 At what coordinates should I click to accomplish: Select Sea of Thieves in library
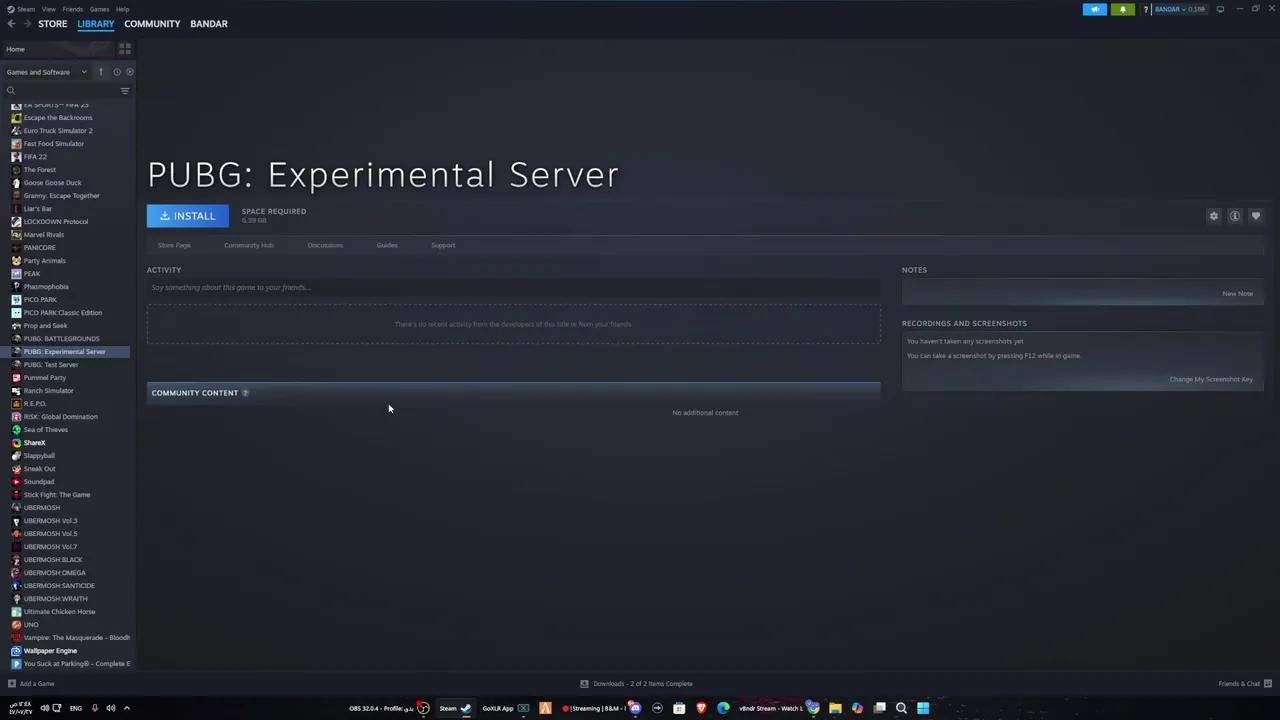point(46,430)
